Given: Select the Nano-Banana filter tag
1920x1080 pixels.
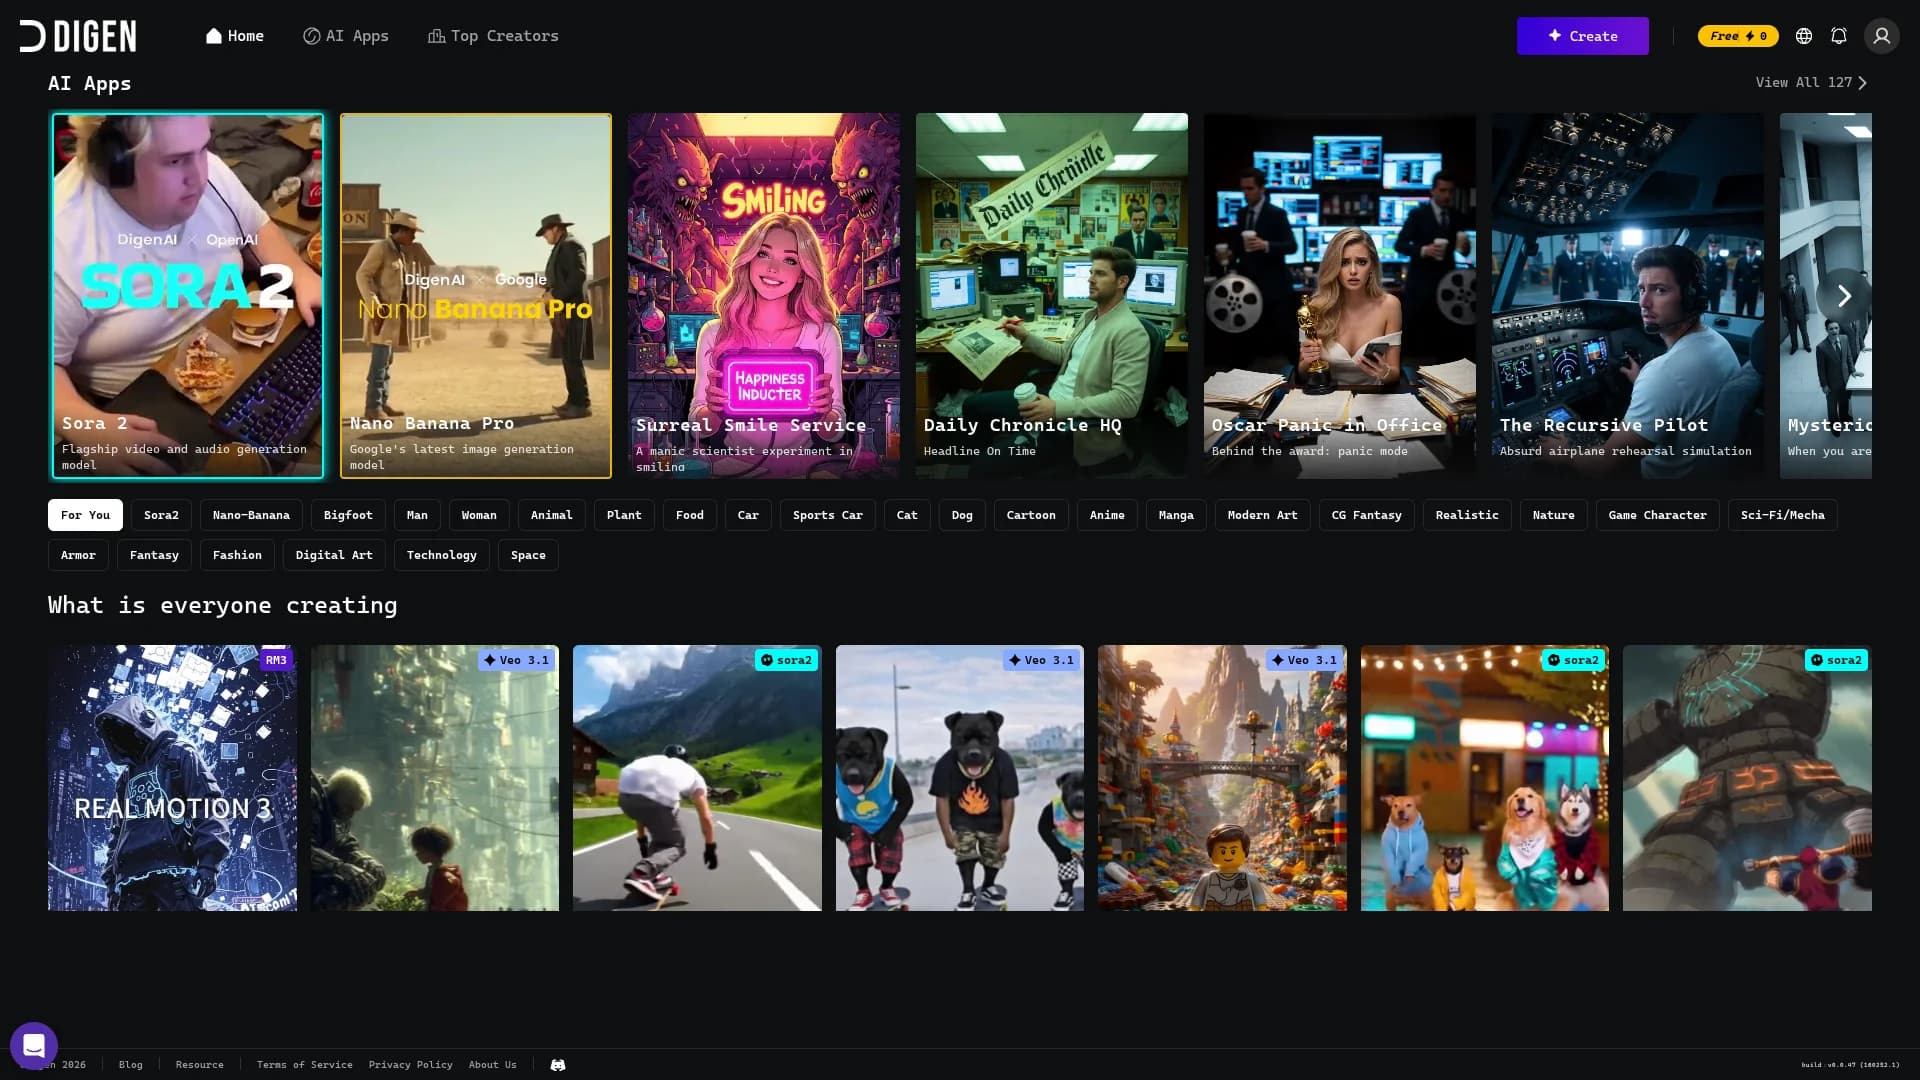Looking at the screenshot, I should pos(251,515).
